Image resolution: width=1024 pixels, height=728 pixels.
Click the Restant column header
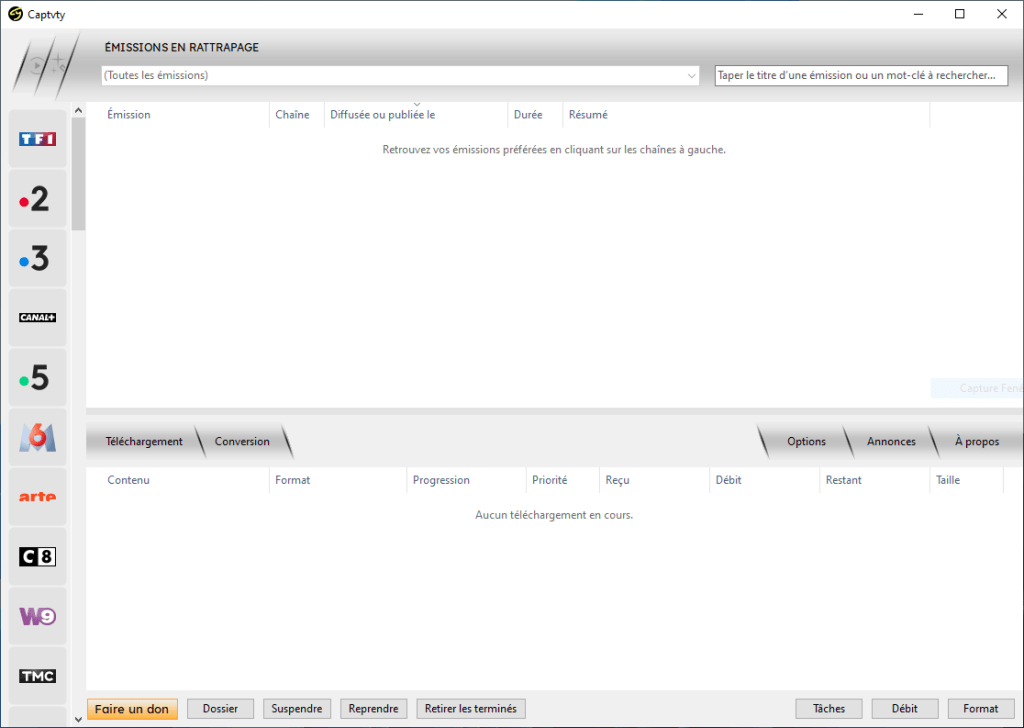pyautogui.click(x=874, y=480)
